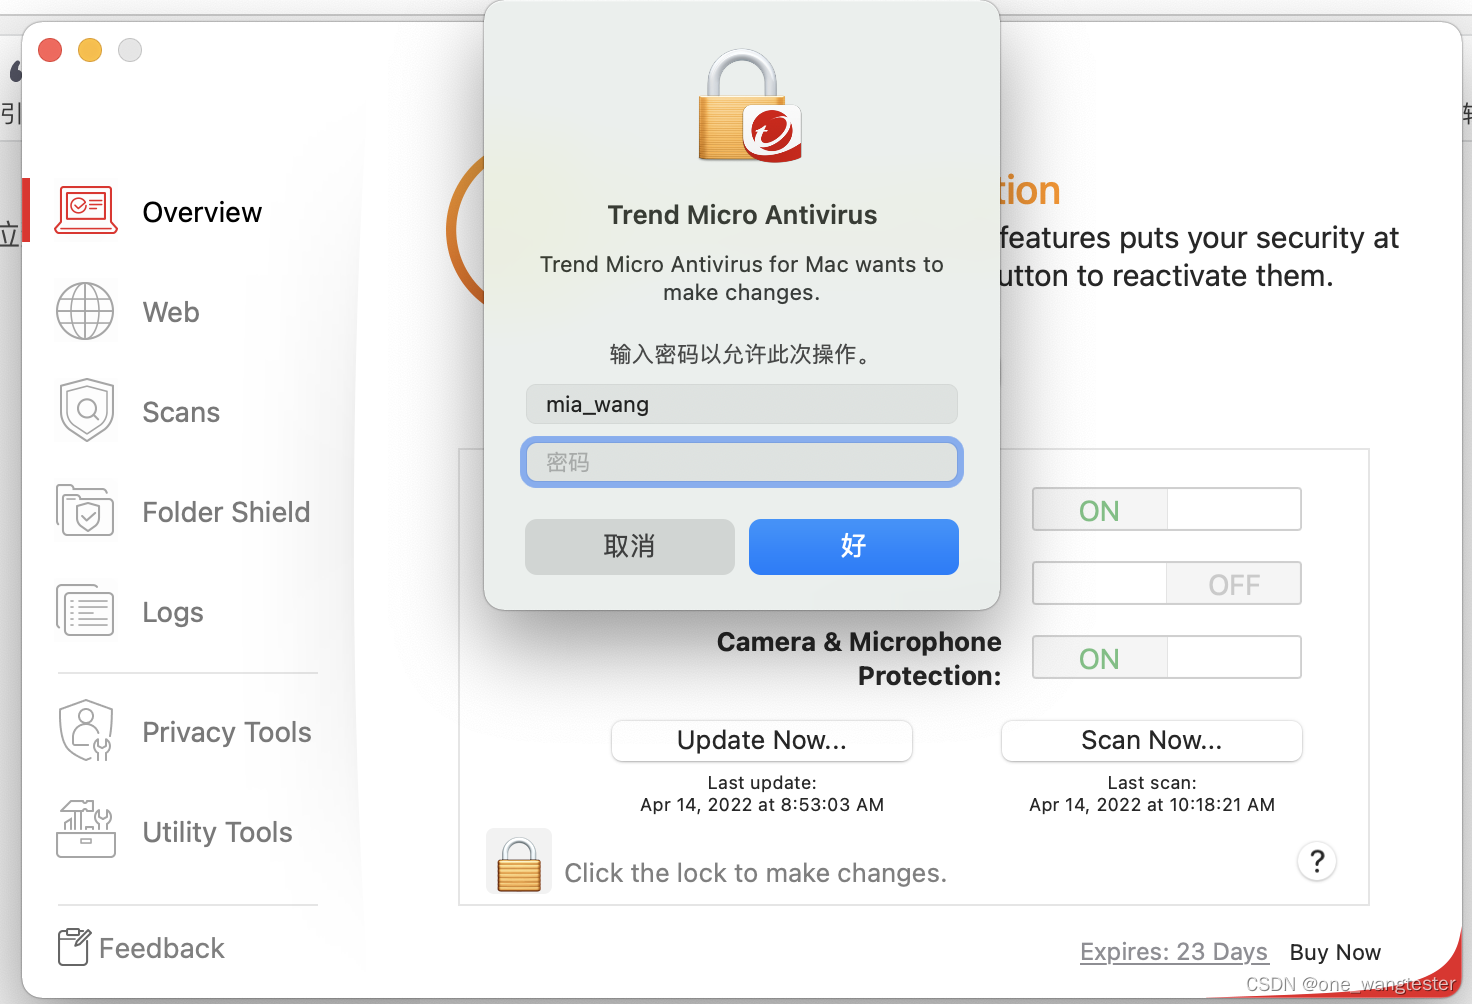Click the Feedback notepad icon
1472x1004 pixels.
tap(74, 946)
